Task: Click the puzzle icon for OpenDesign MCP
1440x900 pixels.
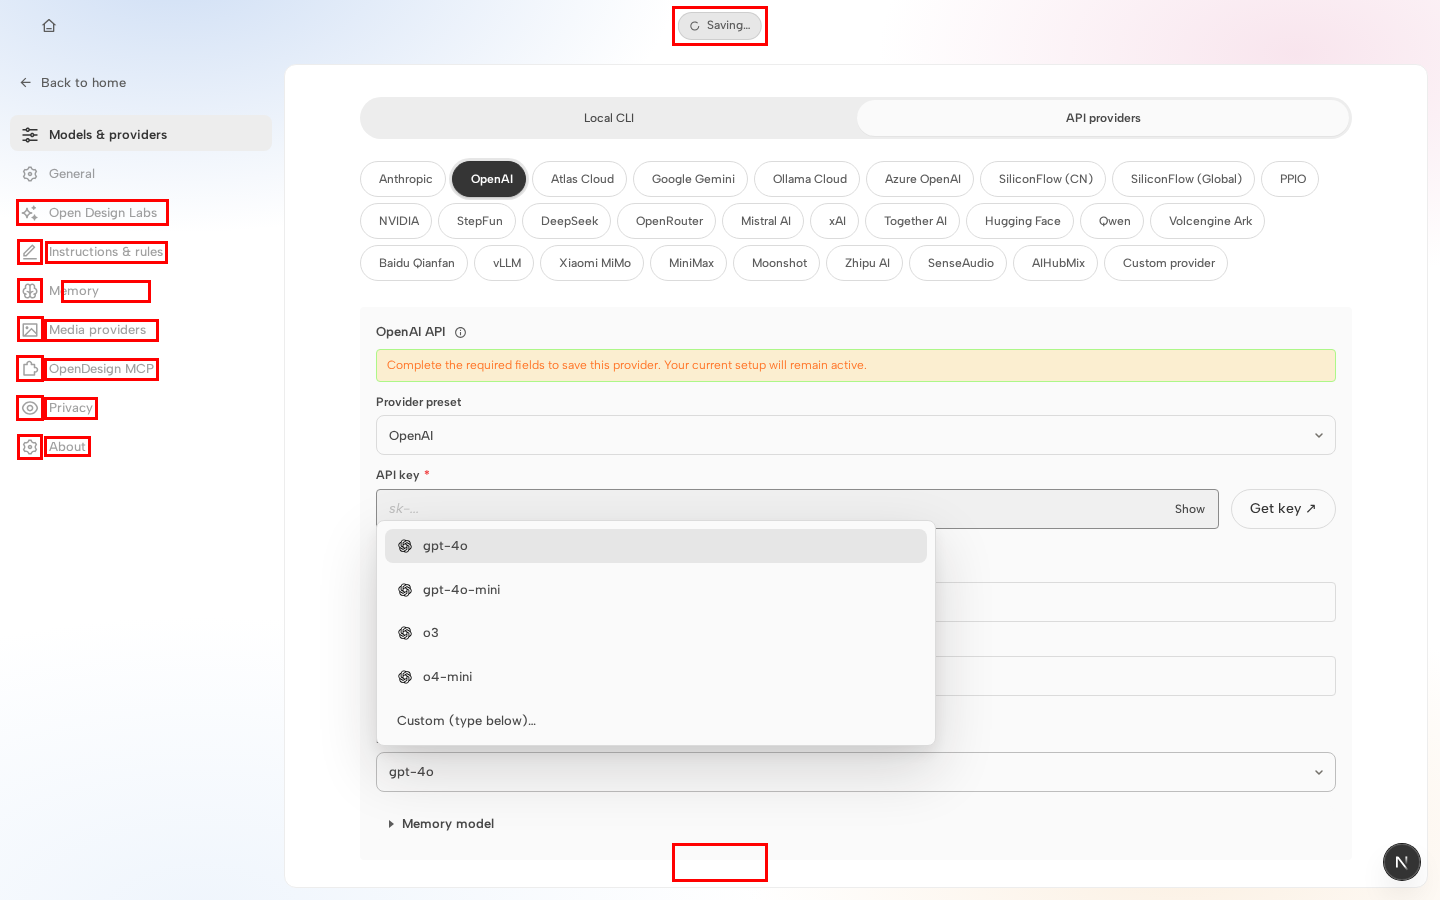Action: coord(30,369)
